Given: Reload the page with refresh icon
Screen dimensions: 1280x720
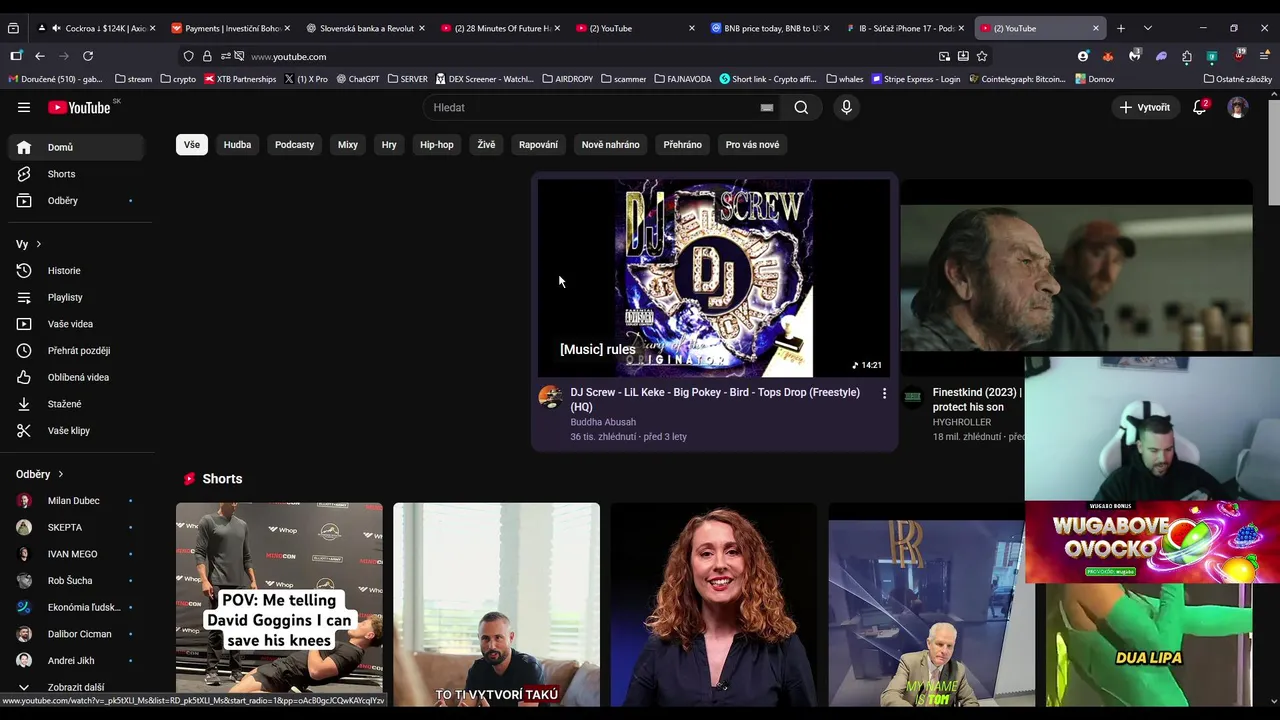Looking at the screenshot, I should point(88,56).
